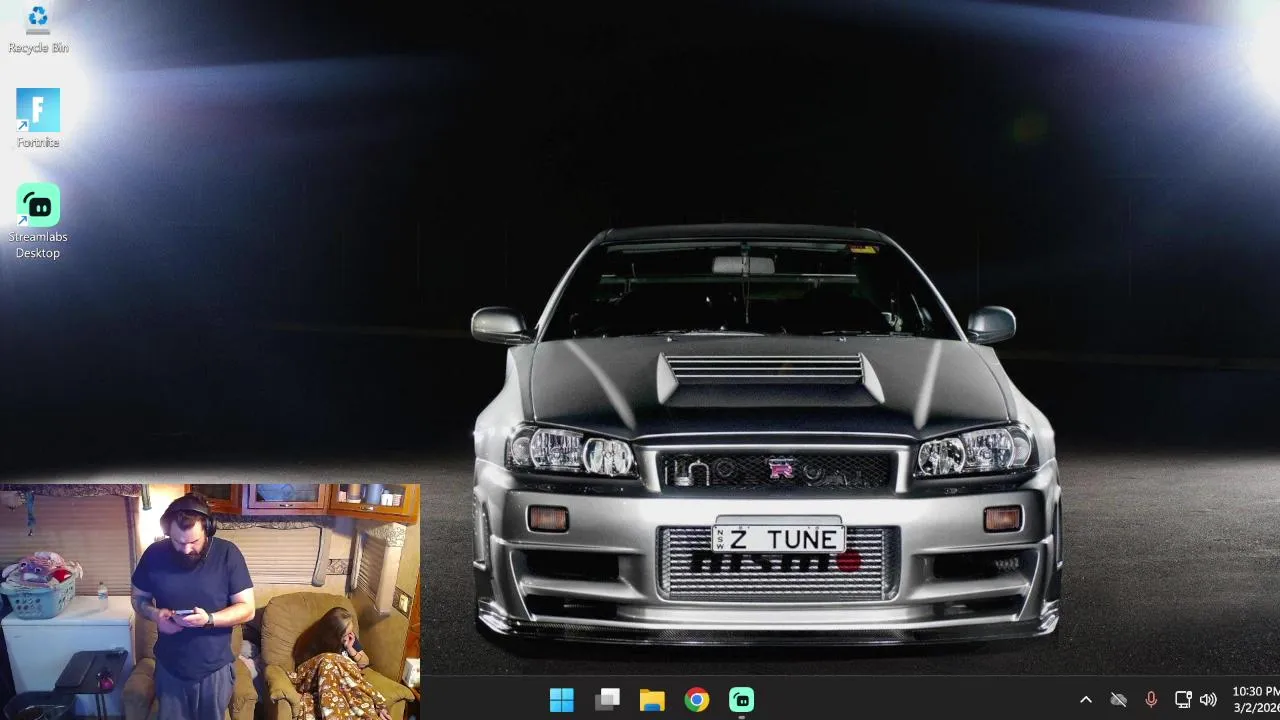Open the volume speaker tray icon

pos(1208,700)
